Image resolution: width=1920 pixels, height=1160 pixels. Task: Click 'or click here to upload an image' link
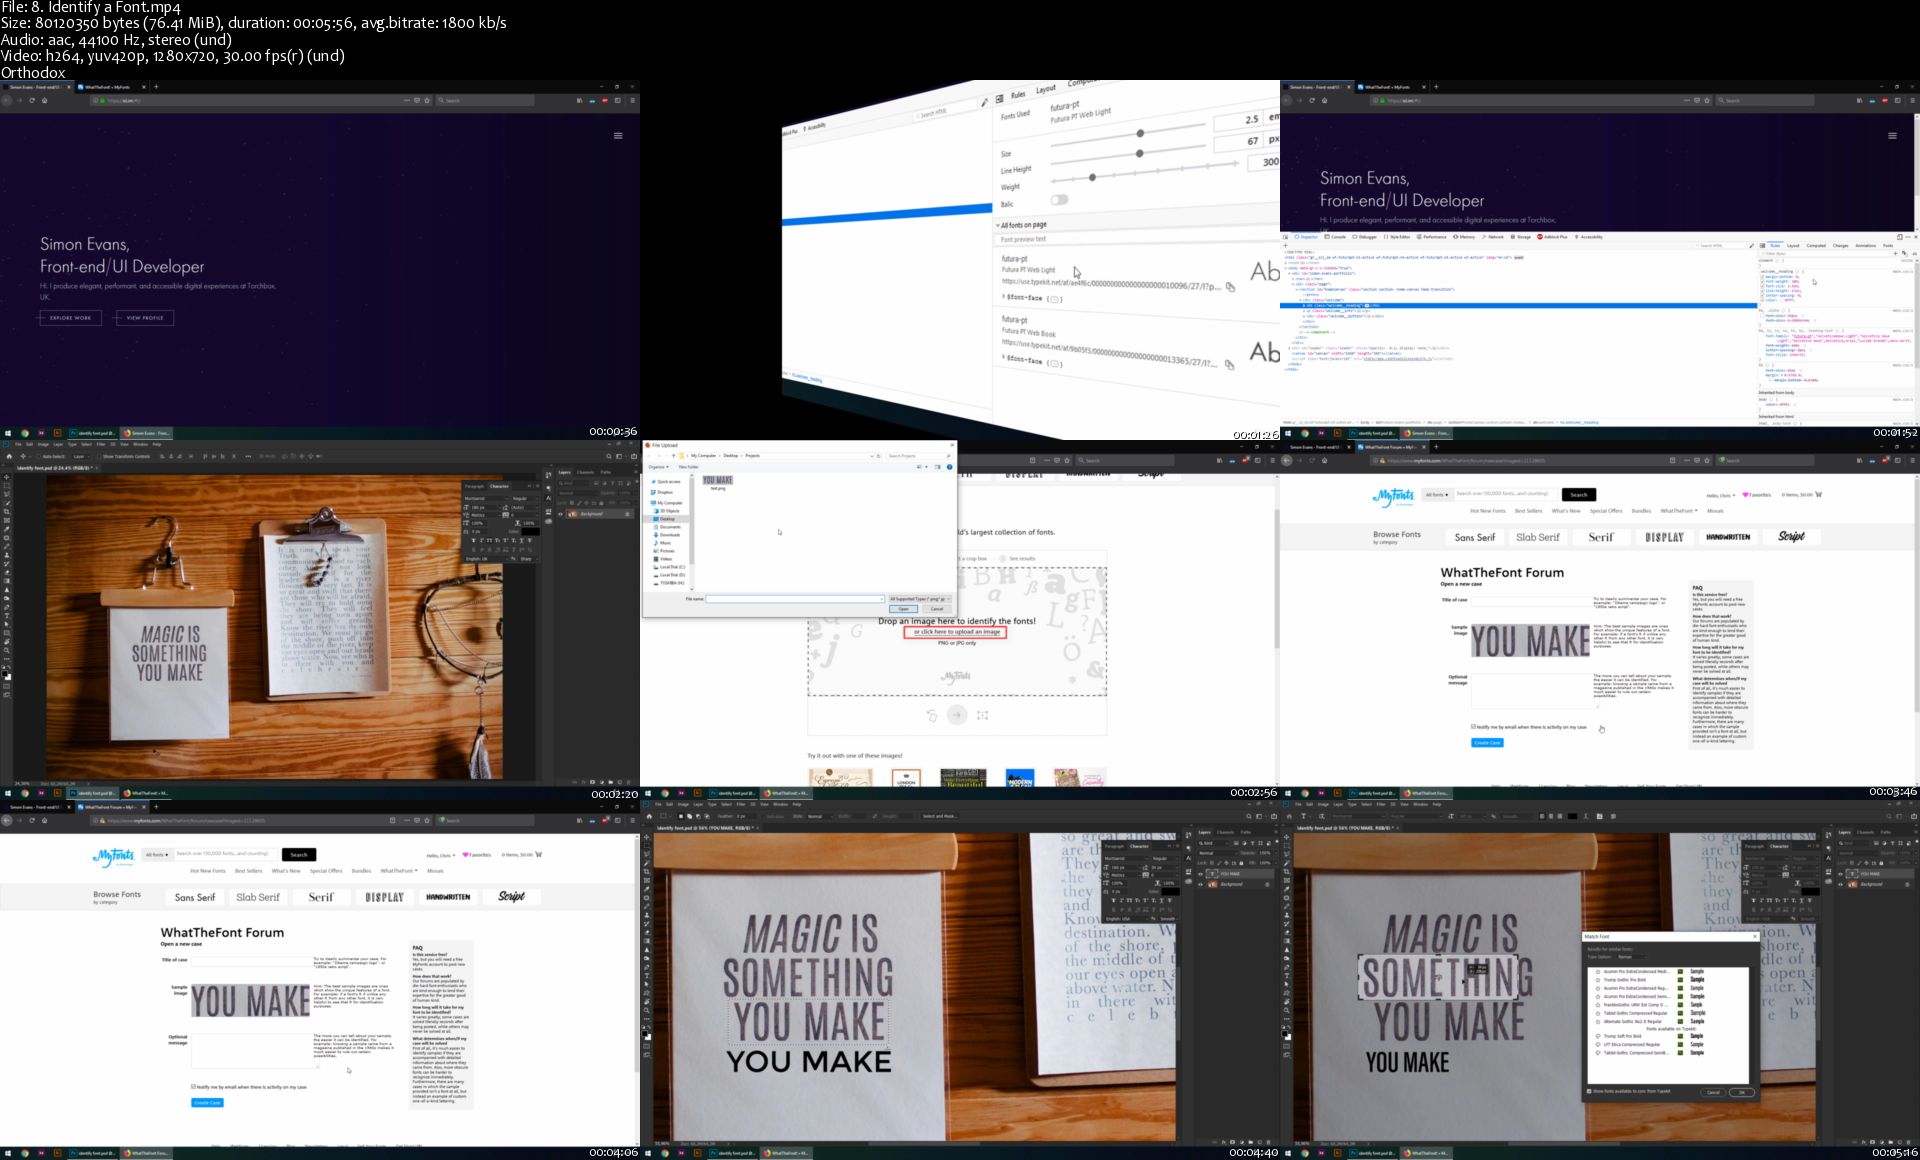(x=956, y=632)
